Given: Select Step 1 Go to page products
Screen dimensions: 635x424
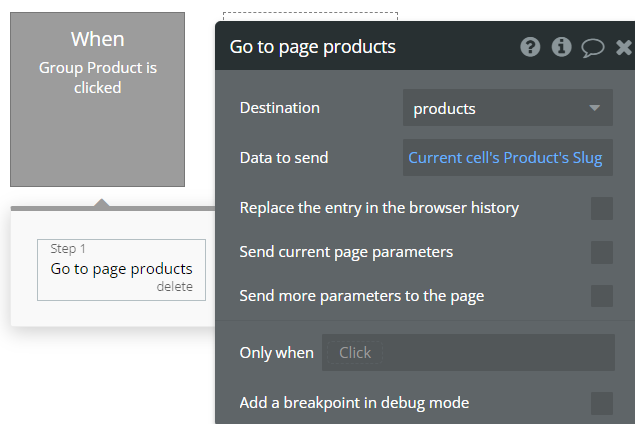Looking at the screenshot, I should coord(121,270).
